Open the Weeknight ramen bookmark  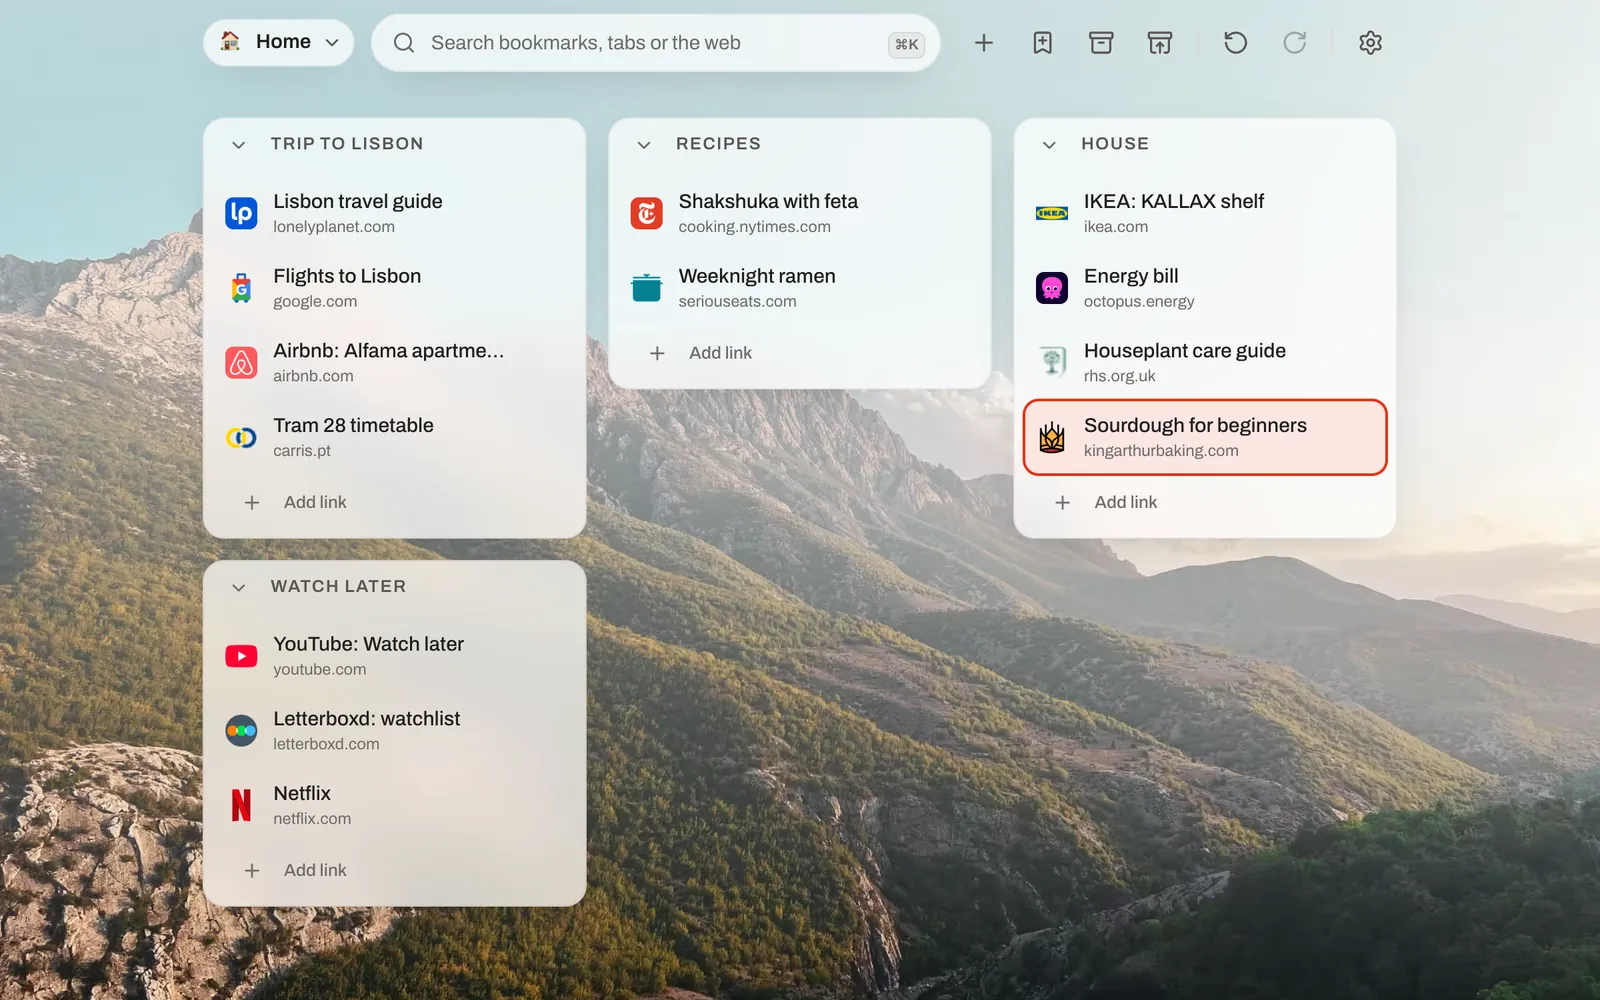point(800,288)
